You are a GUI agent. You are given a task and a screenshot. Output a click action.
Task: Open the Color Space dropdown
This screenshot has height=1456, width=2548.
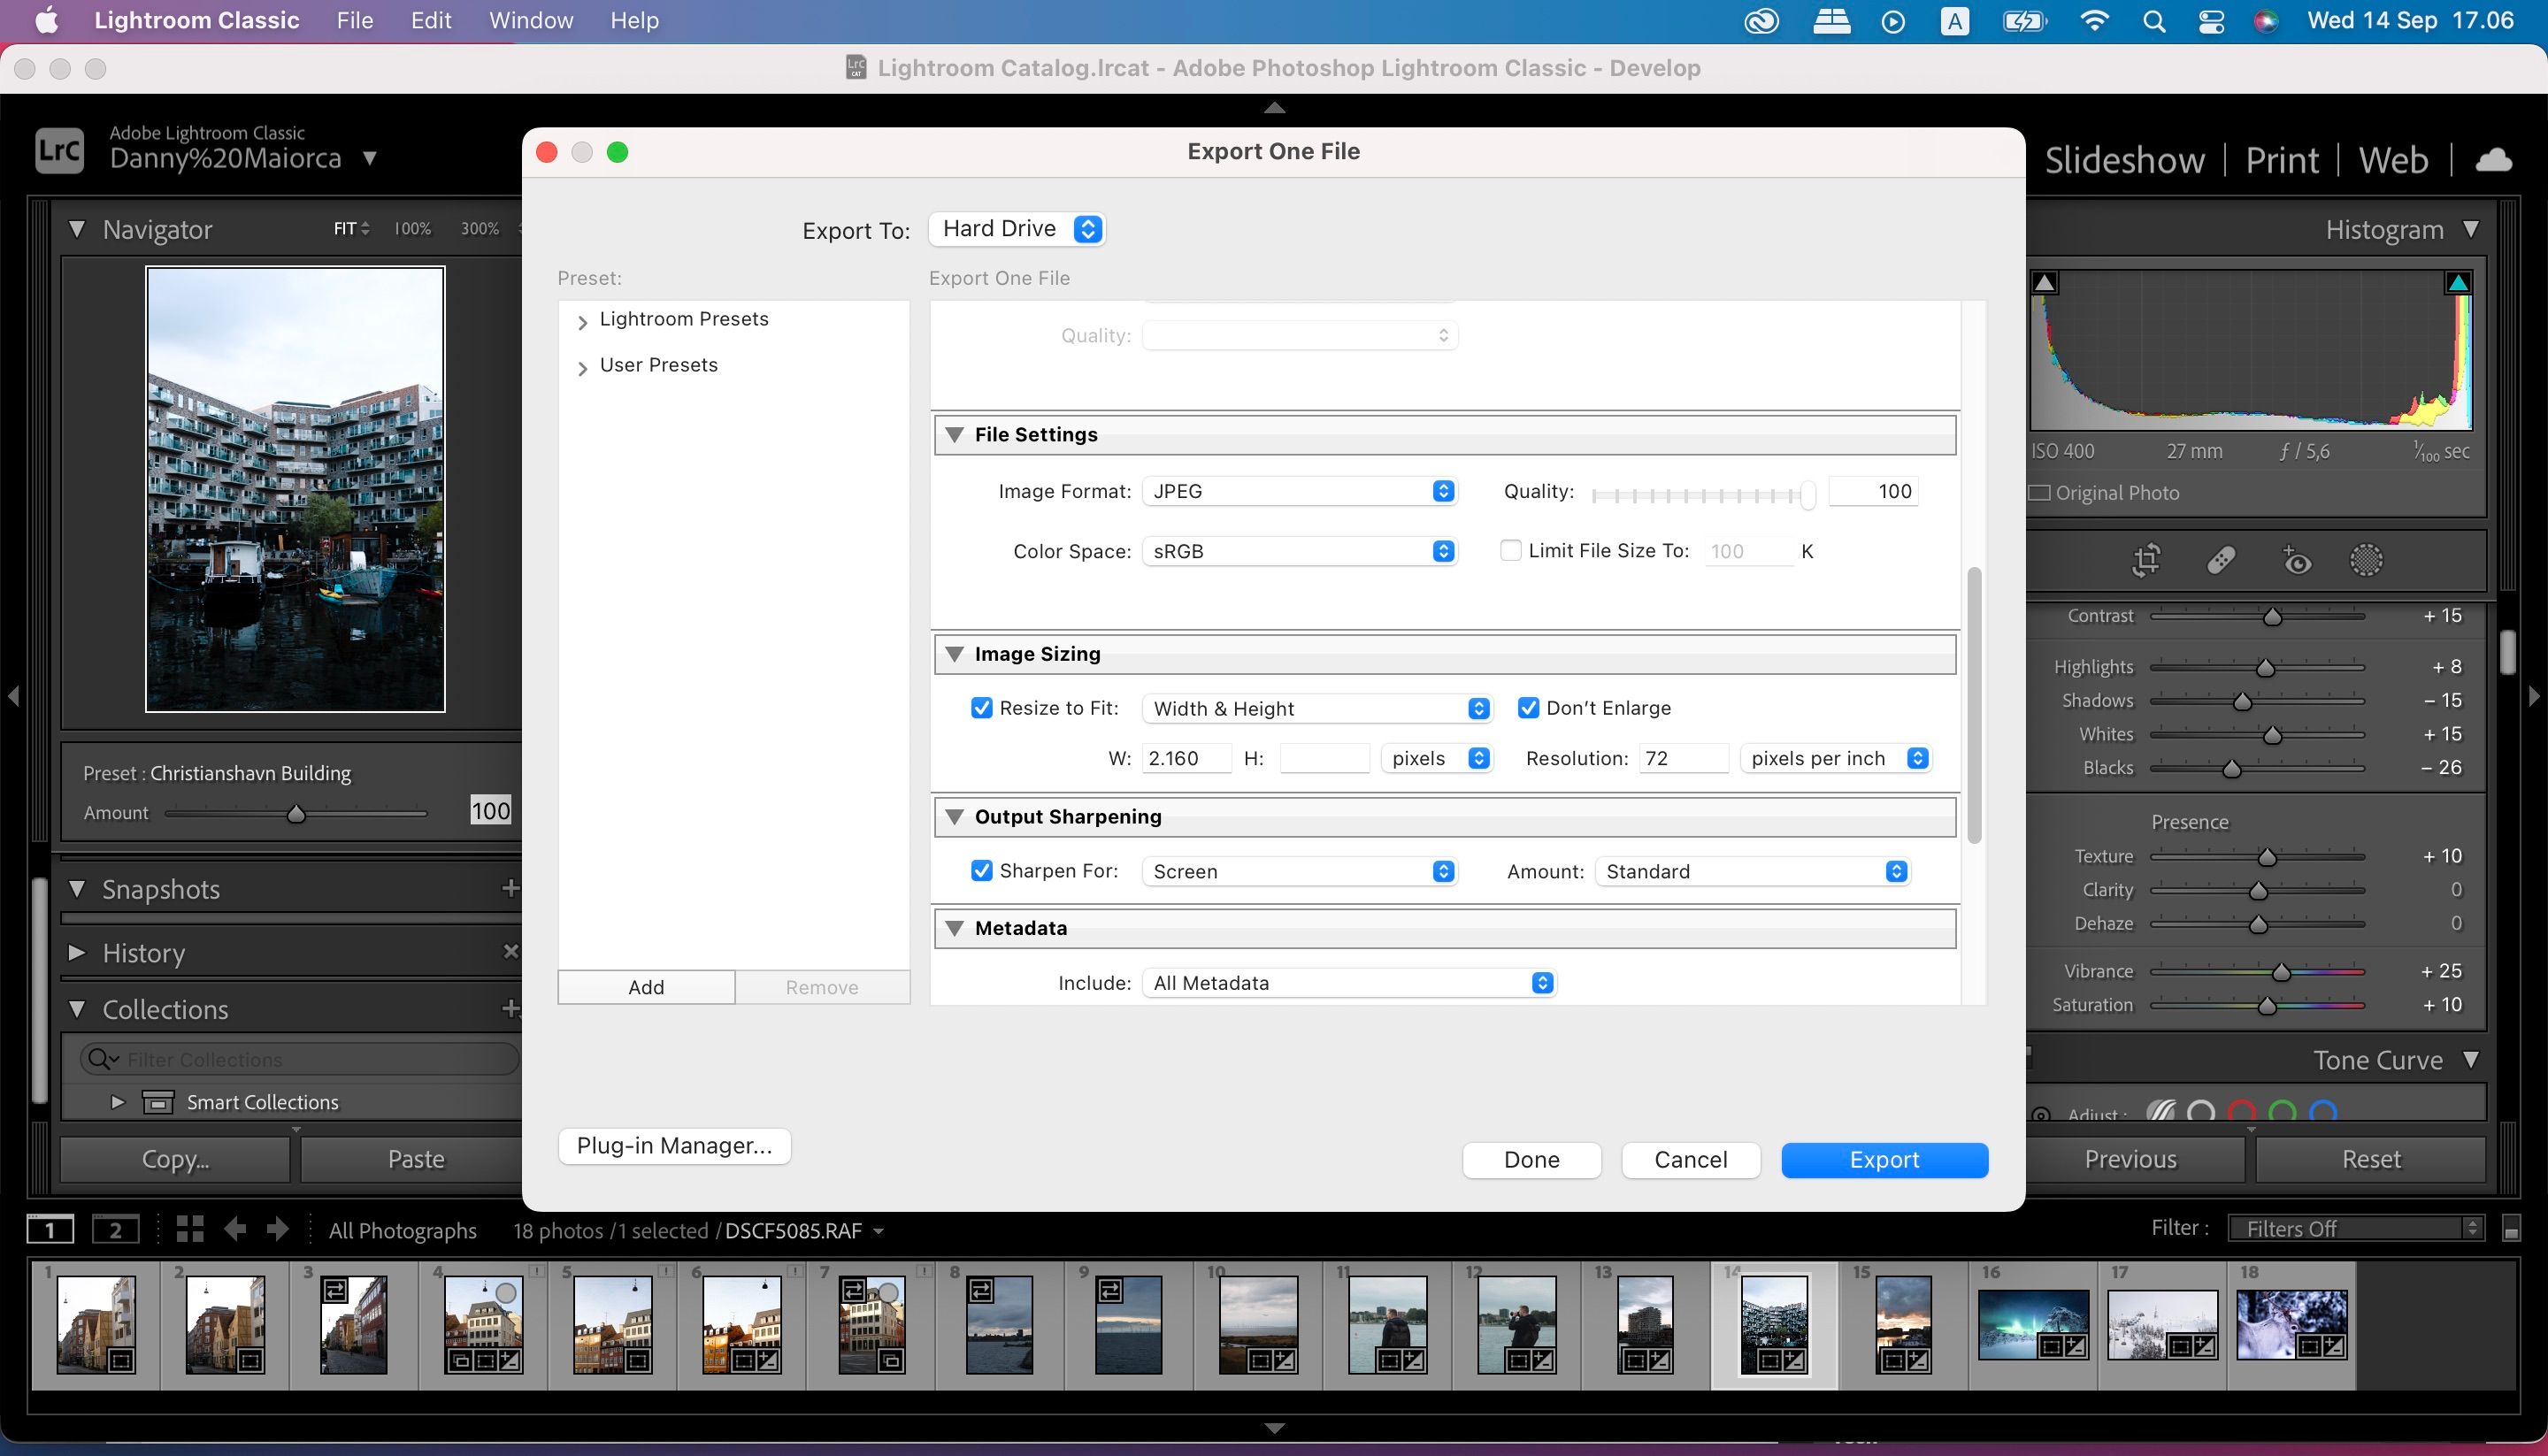[1446, 551]
